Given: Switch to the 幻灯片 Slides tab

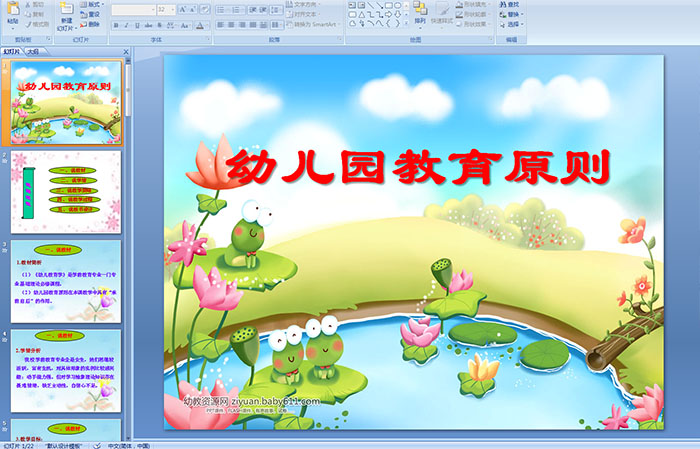Looking at the screenshot, I should click(12, 52).
